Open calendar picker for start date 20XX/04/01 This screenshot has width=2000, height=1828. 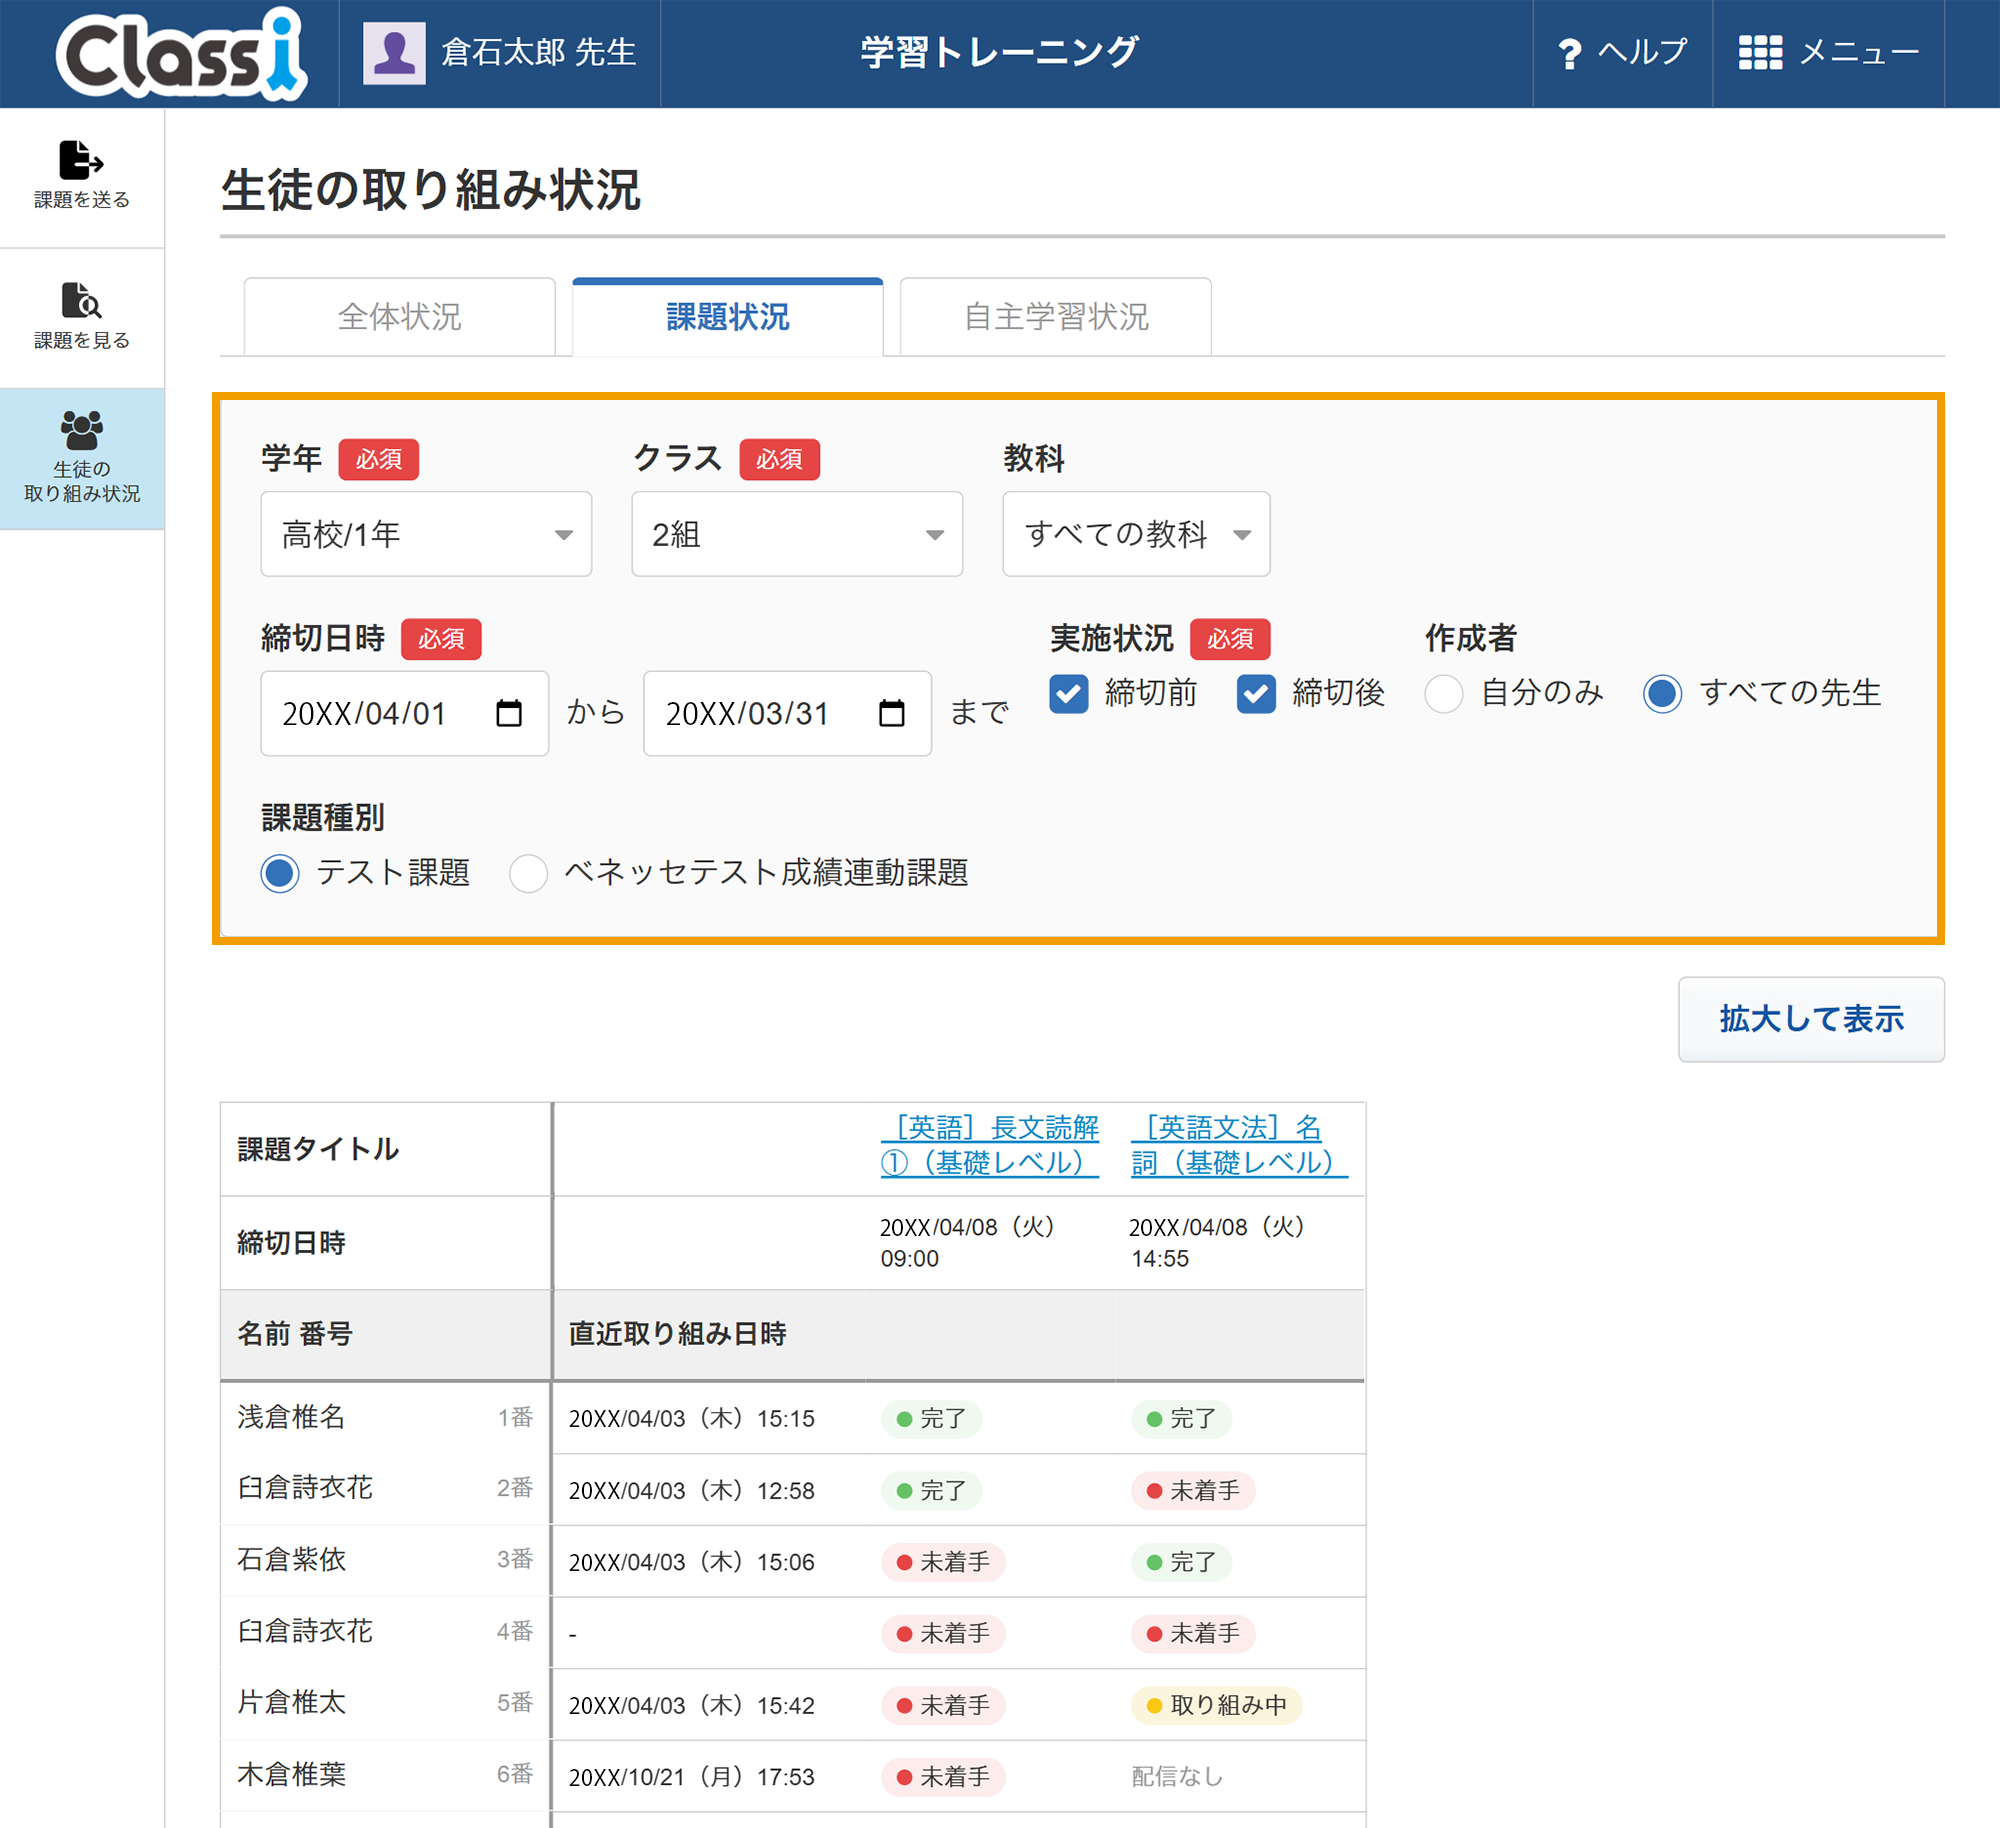(x=509, y=713)
